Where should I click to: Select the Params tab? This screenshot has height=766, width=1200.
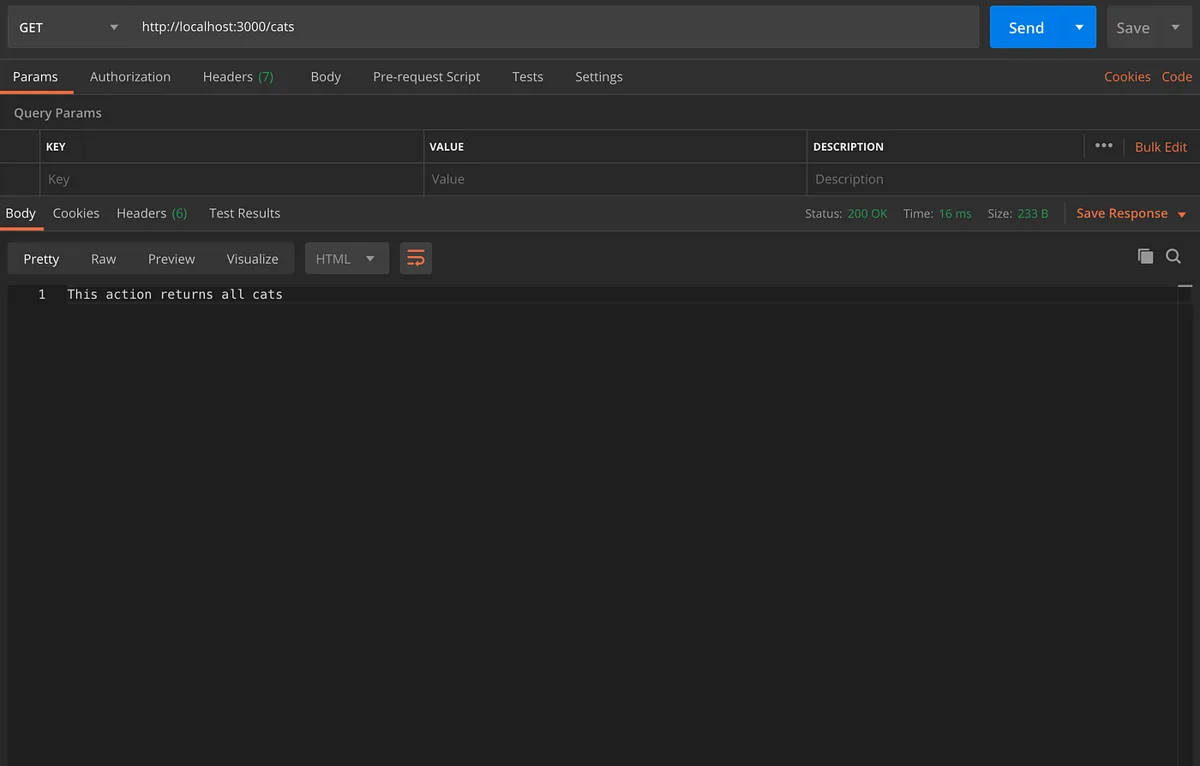coord(36,77)
